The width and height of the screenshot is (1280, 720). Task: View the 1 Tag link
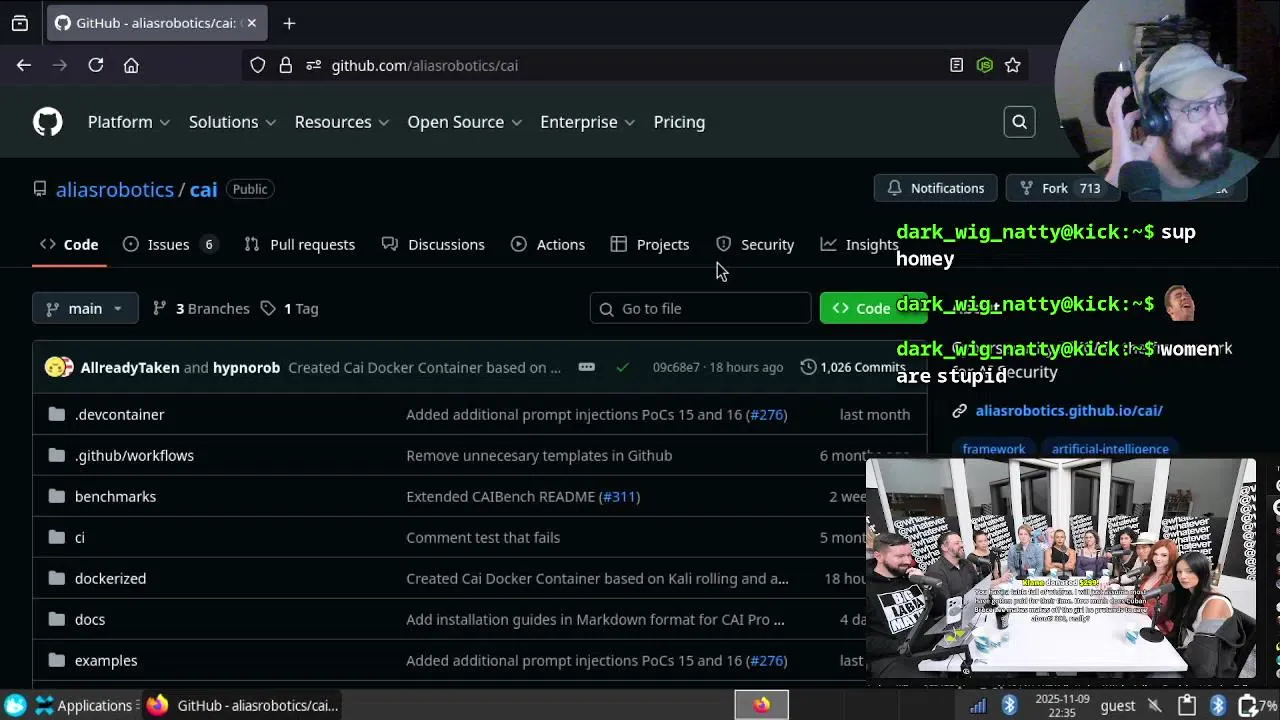tap(289, 308)
